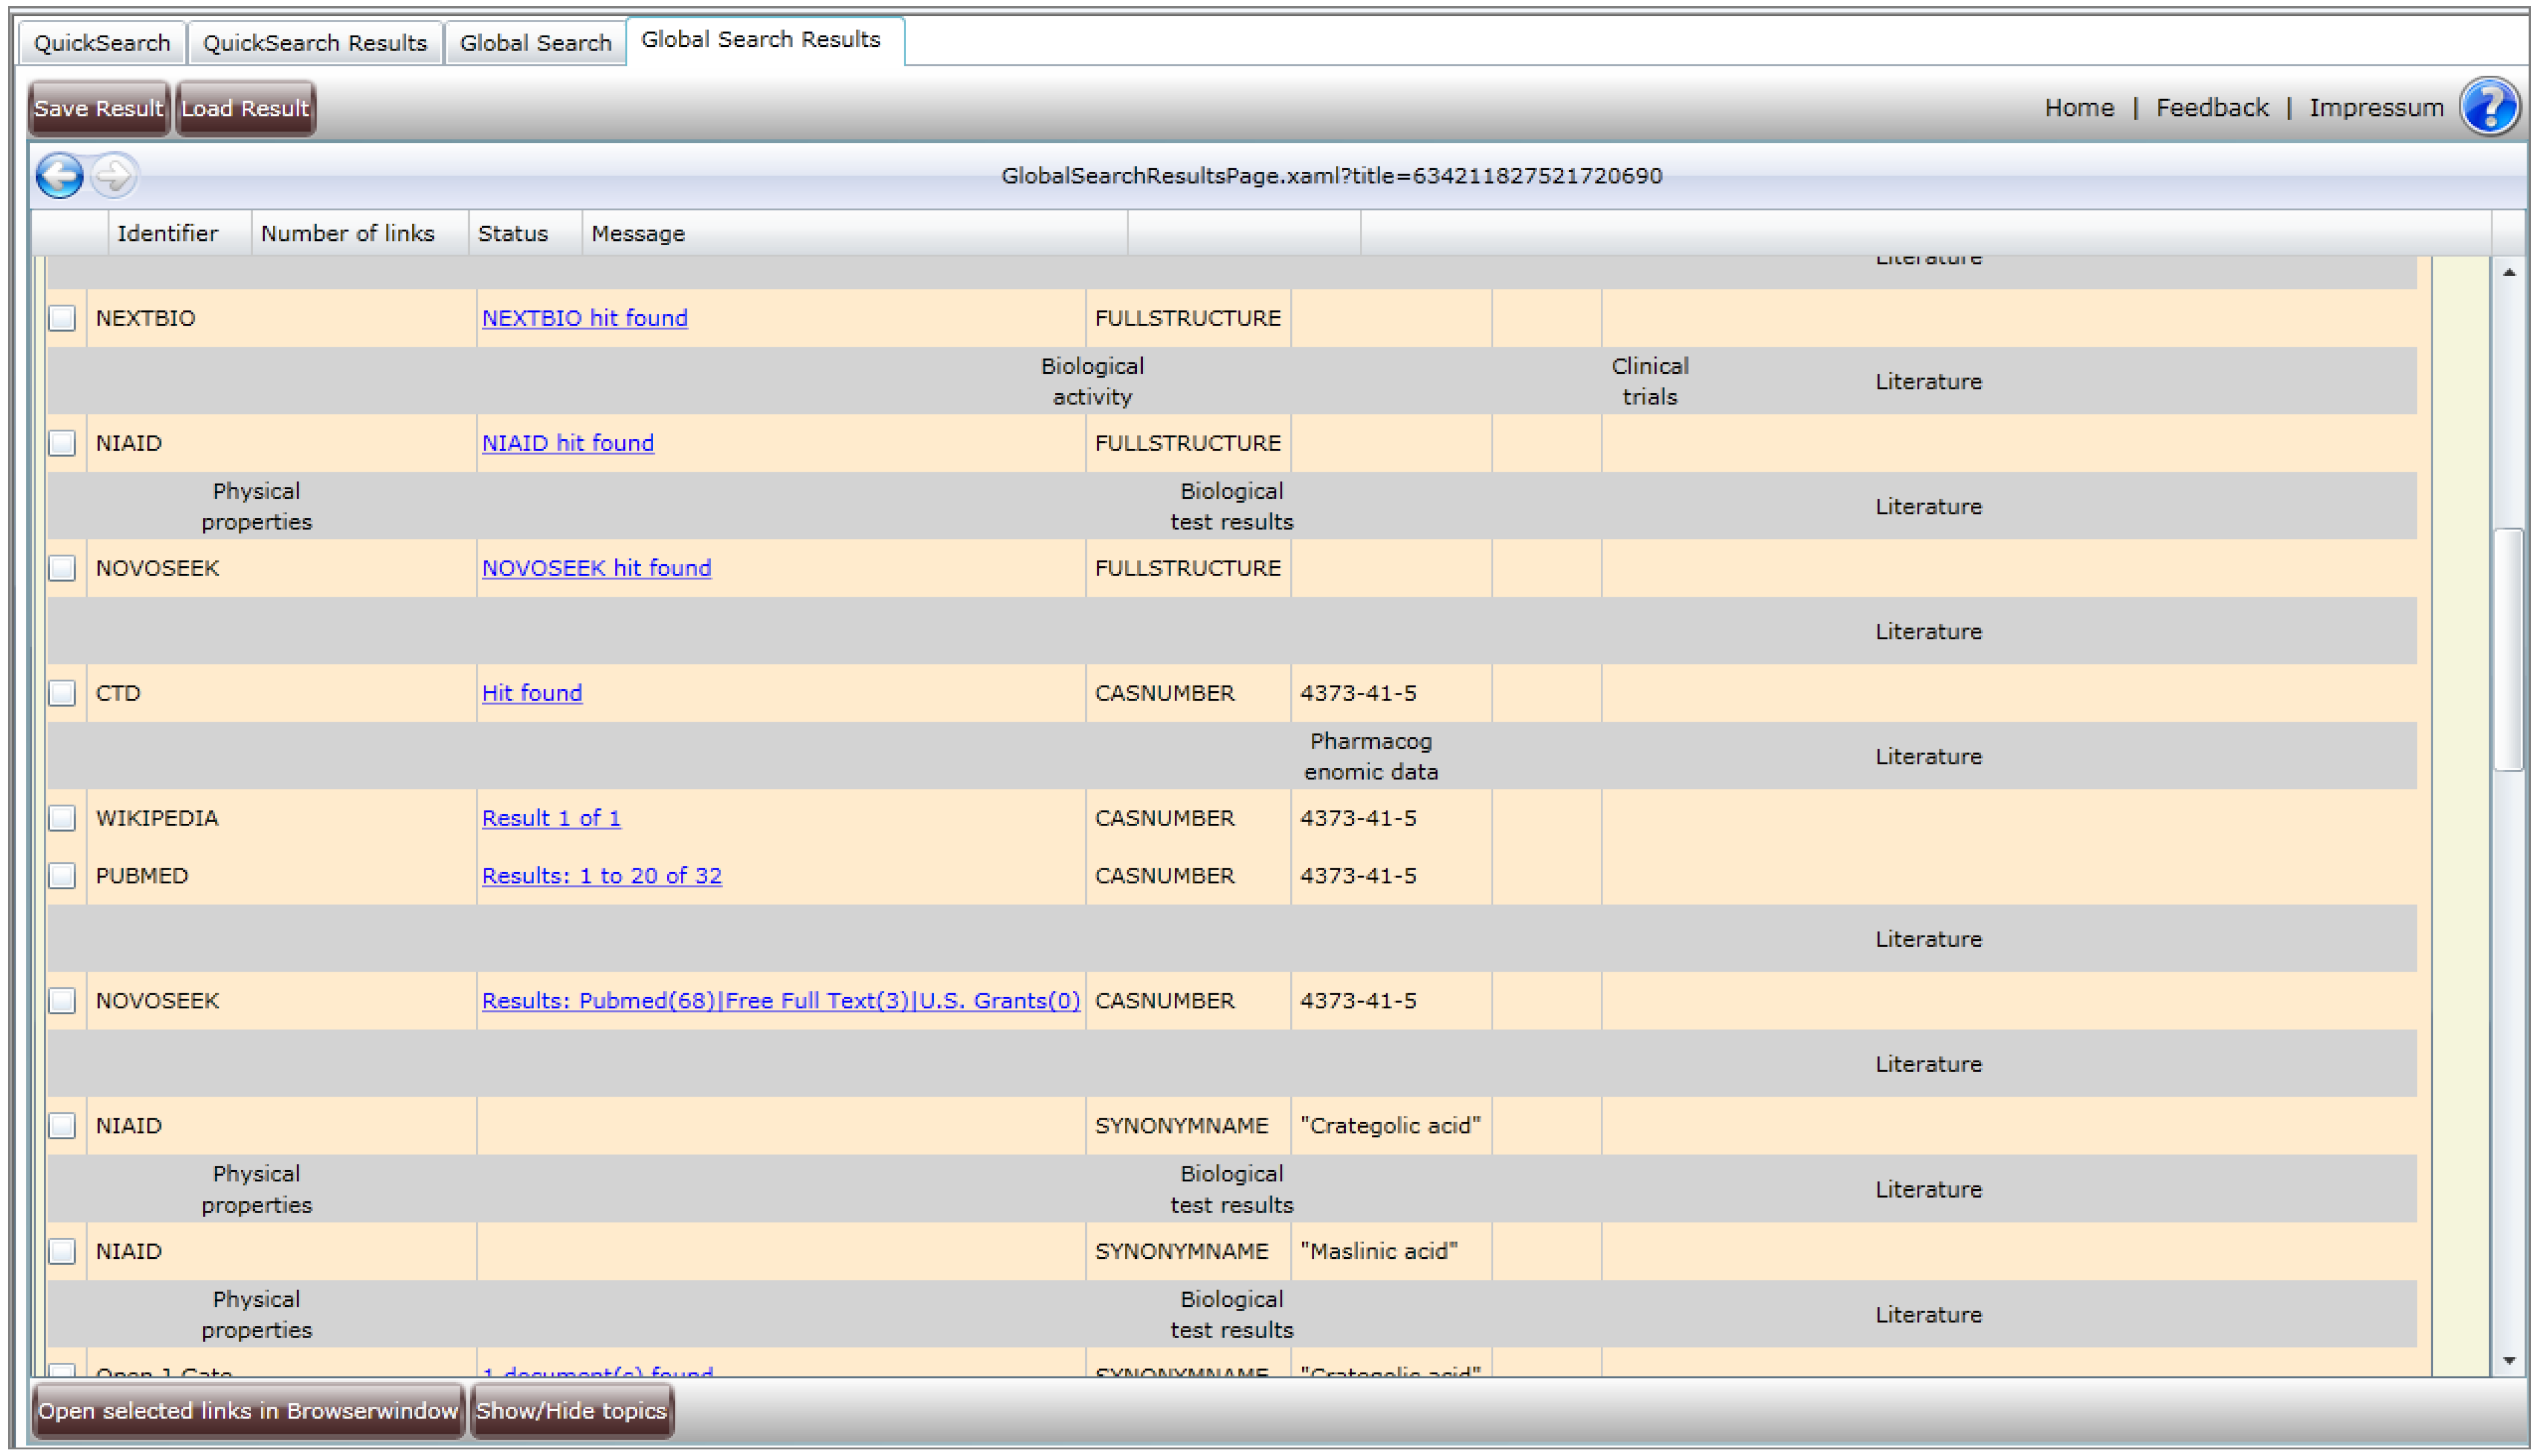Select the PUBMED row checkbox

[x=62, y=876]
